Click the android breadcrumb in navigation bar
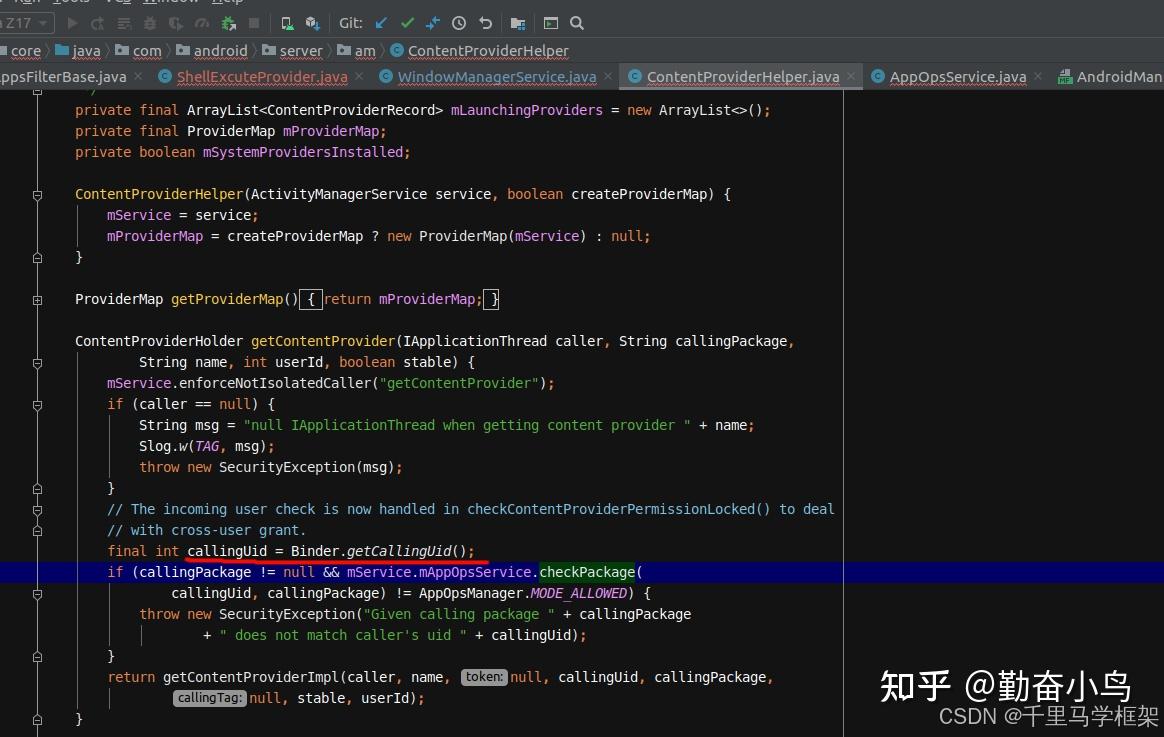Screen dimensions: 1164x737 pyautogui.click(x=220, y=50)
